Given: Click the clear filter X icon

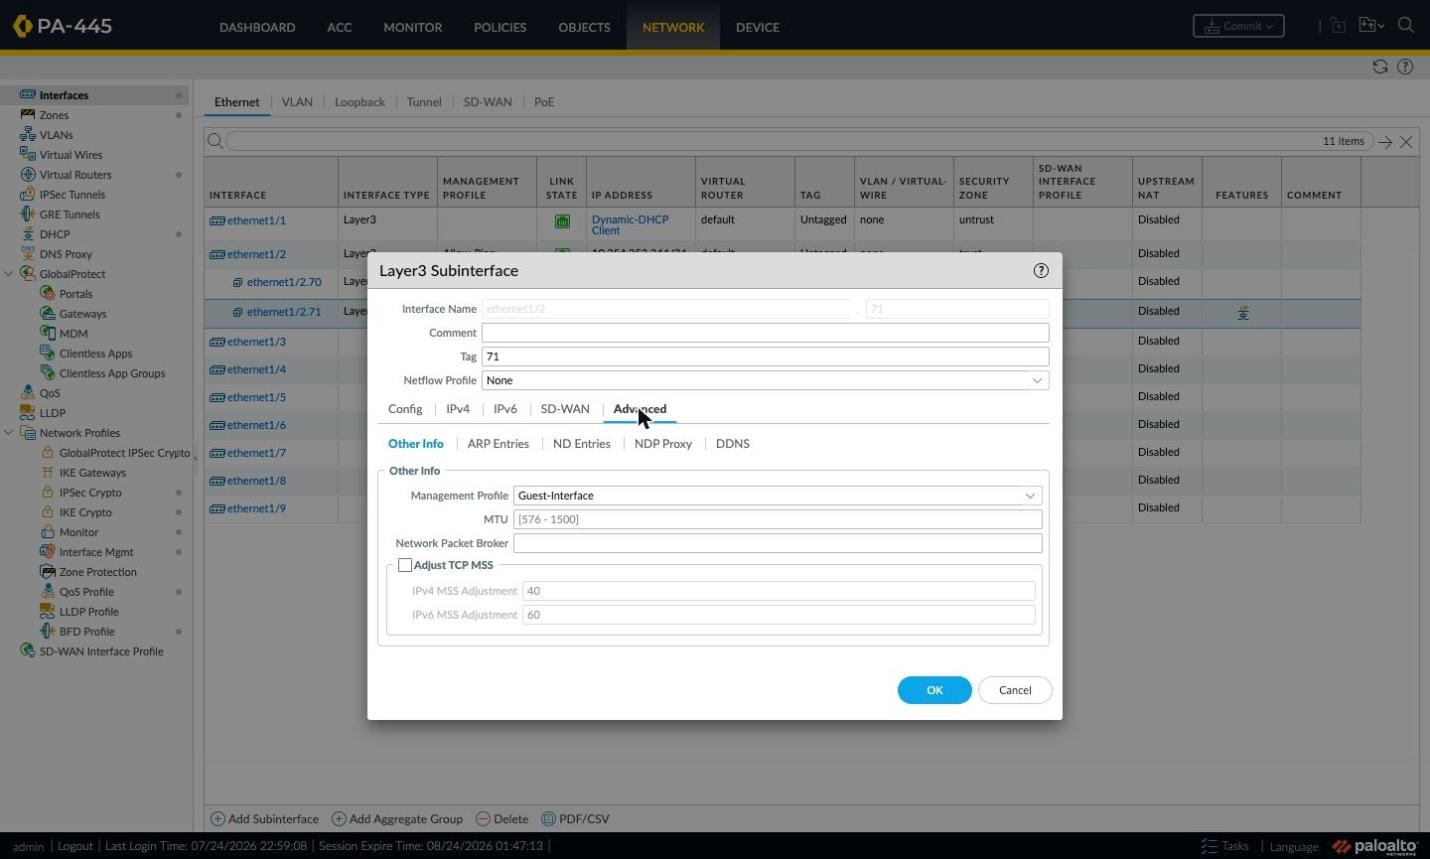Looking at the screenshot, I should [x=1406, y=142].
